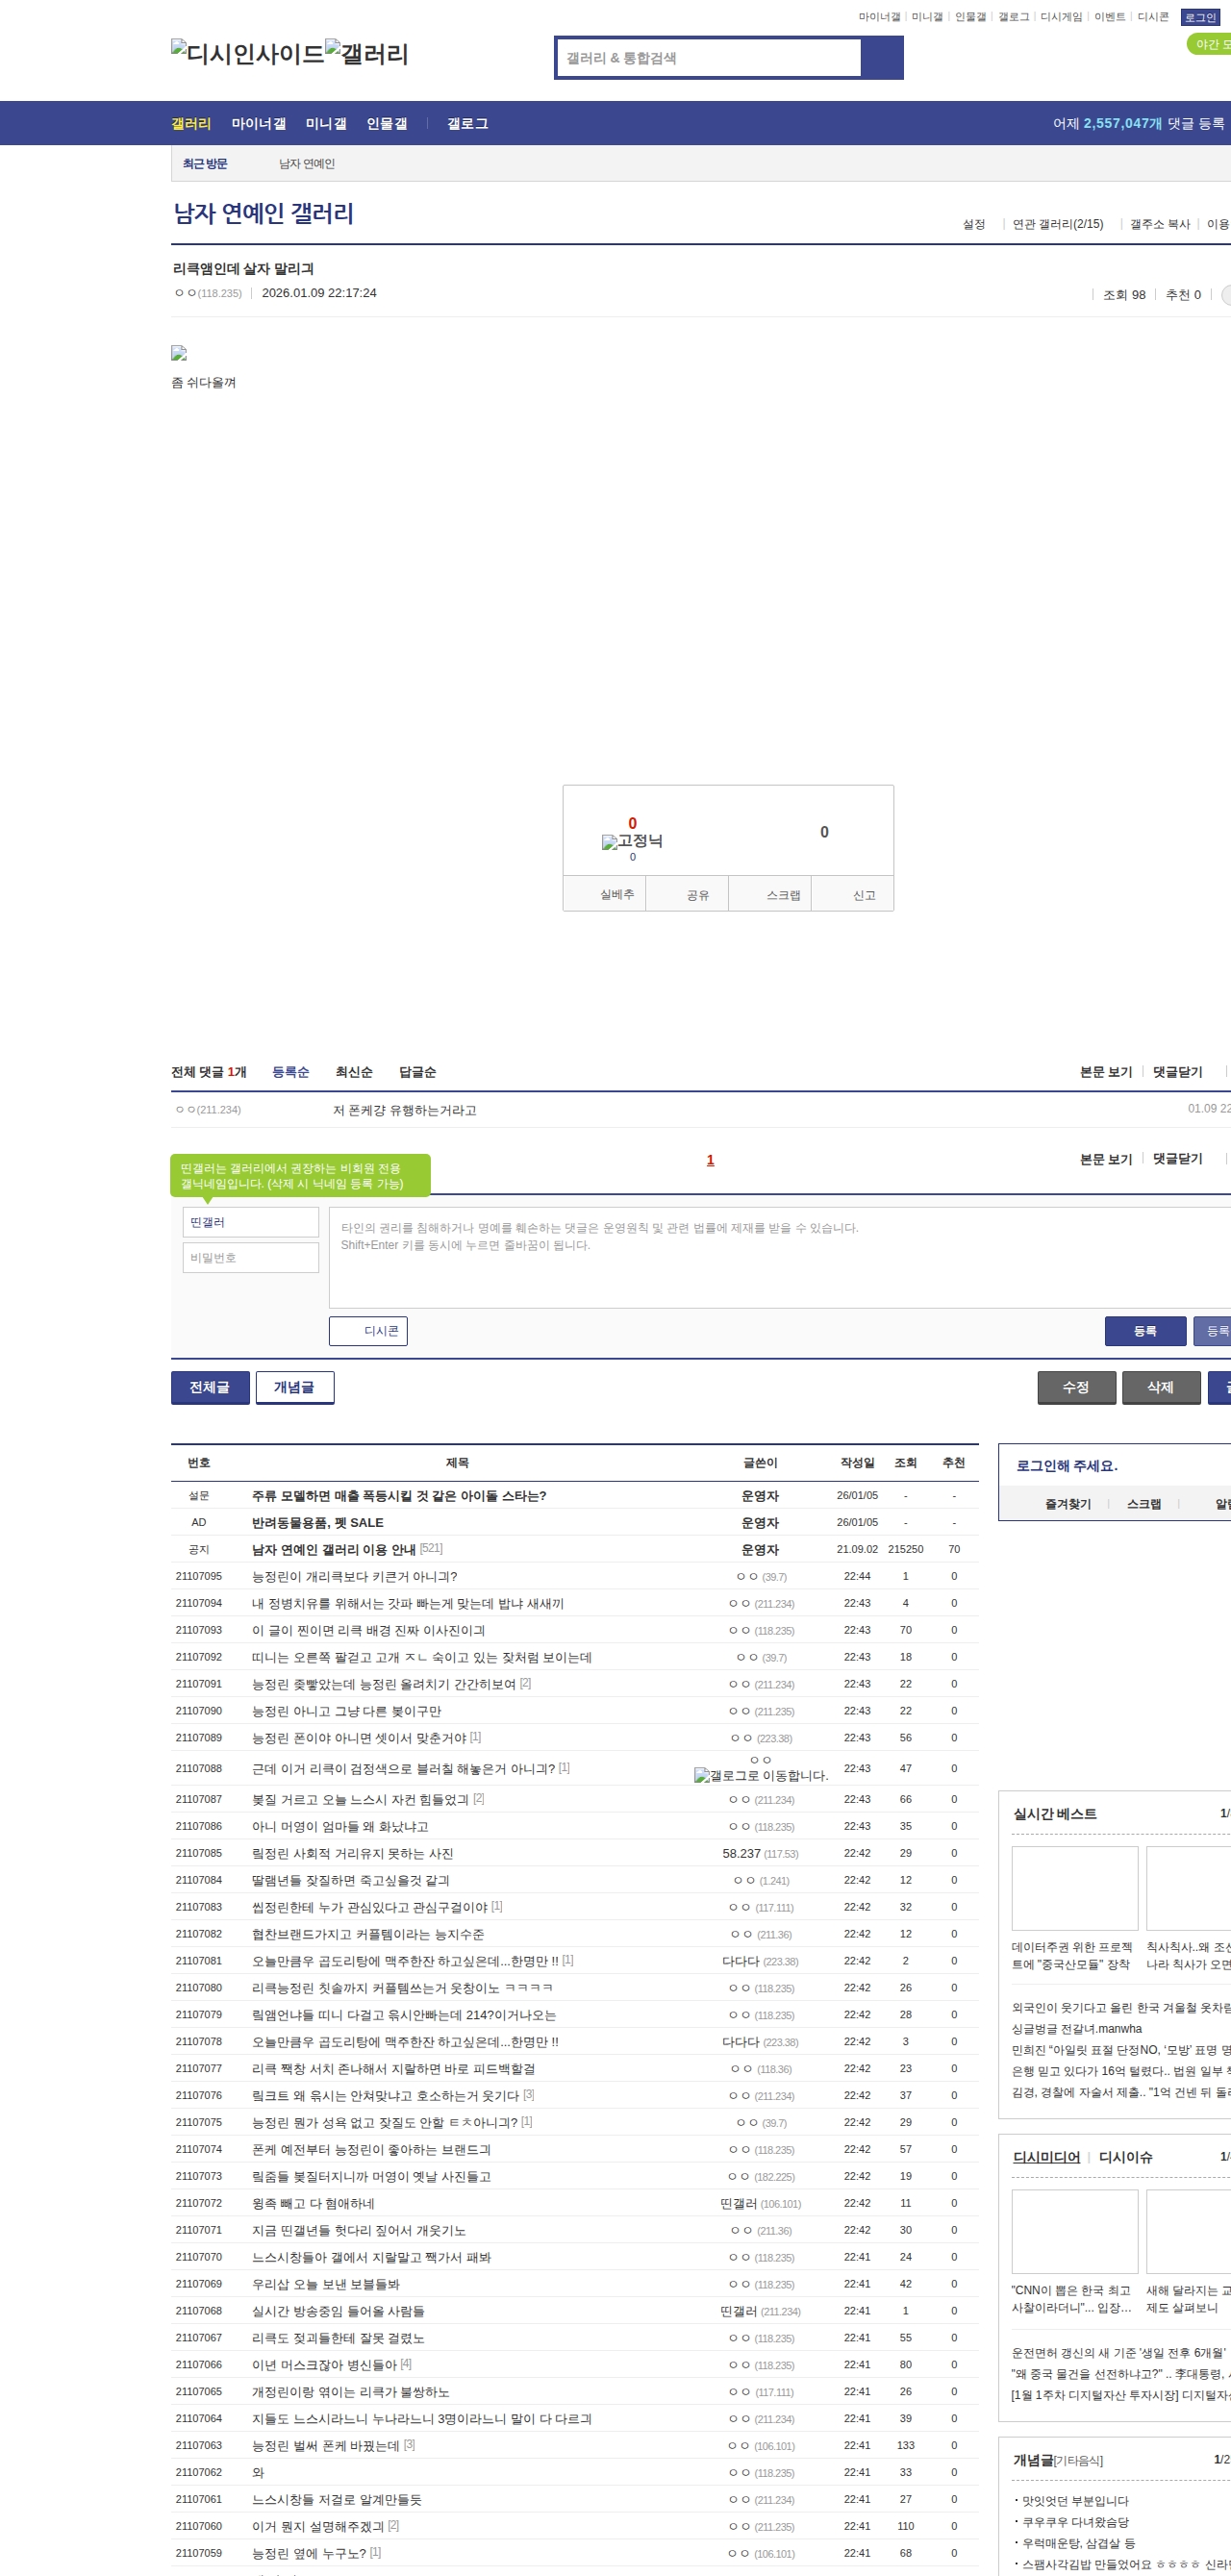Open the 디시미디어 thumbnail above the CNN headline
The image size is (1231, 2576).
[1075, 2232]
